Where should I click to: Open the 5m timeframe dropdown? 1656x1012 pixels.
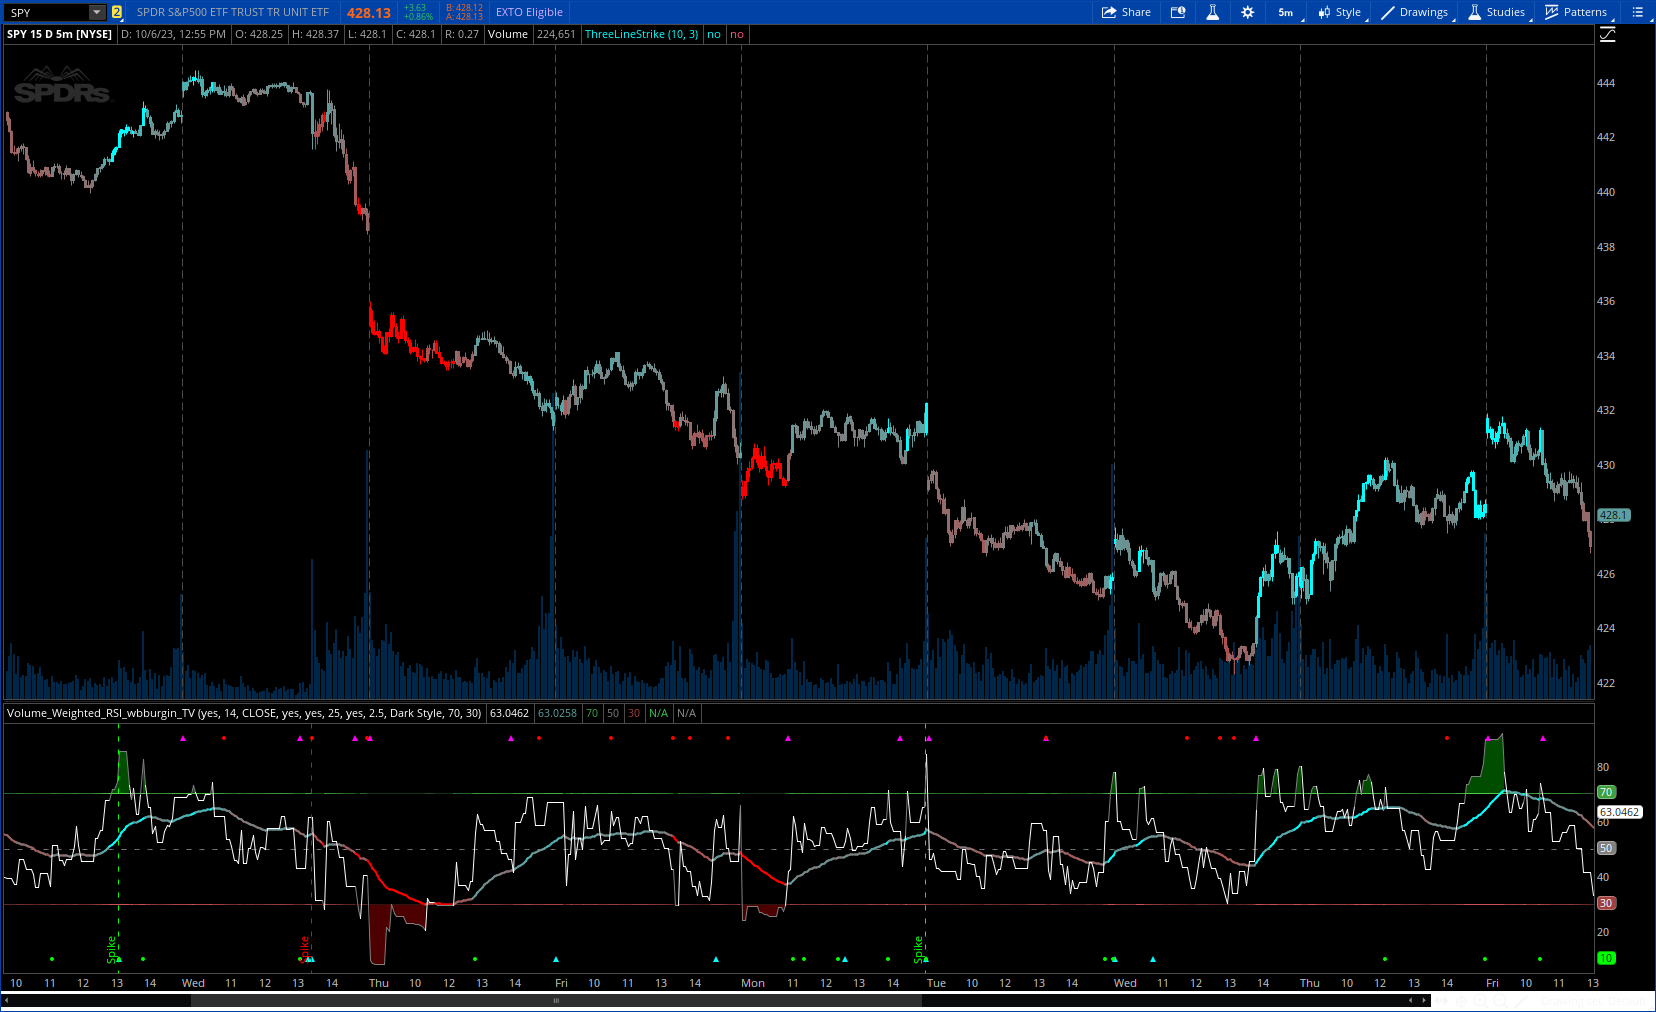(x=1288, y=12)
